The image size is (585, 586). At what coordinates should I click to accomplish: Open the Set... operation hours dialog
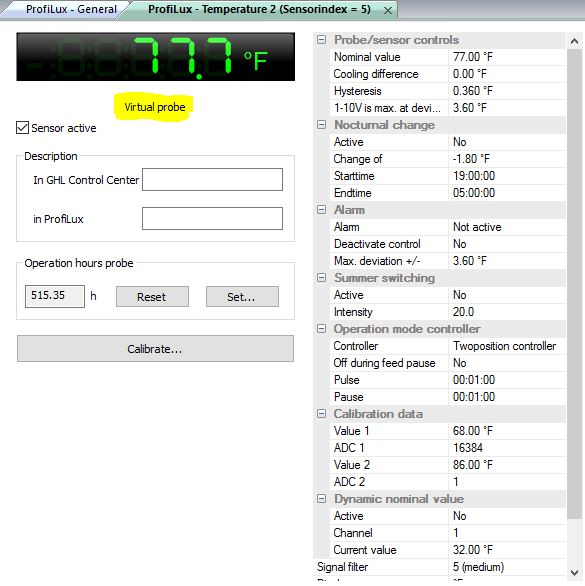pyautogui.click(x=242, y=297)
